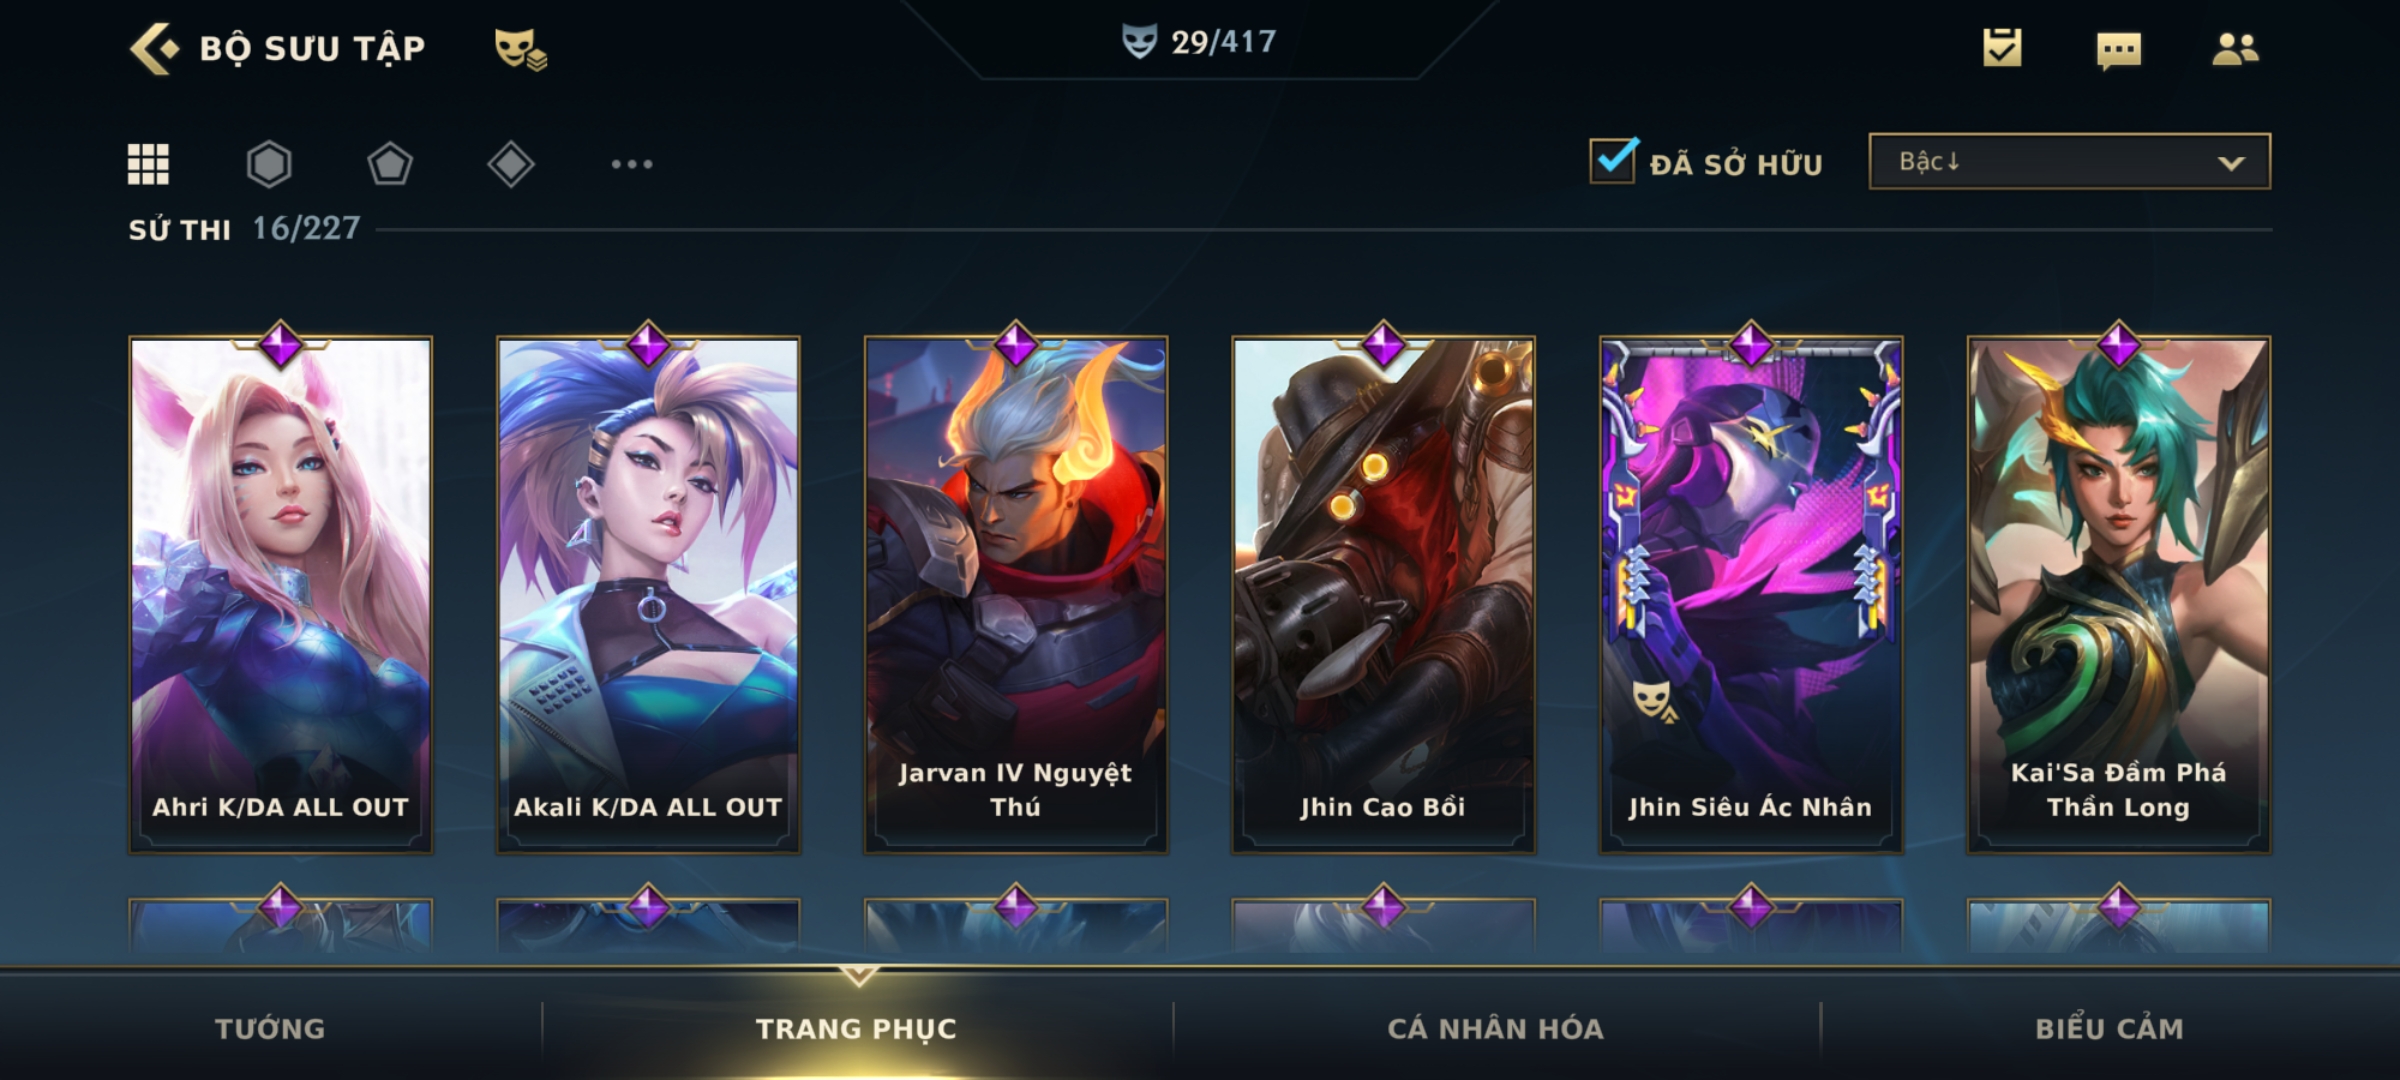Select the all-skins grid filter icon
The height and width of the screenshot is (1080, 2400).
pos(148,164)
